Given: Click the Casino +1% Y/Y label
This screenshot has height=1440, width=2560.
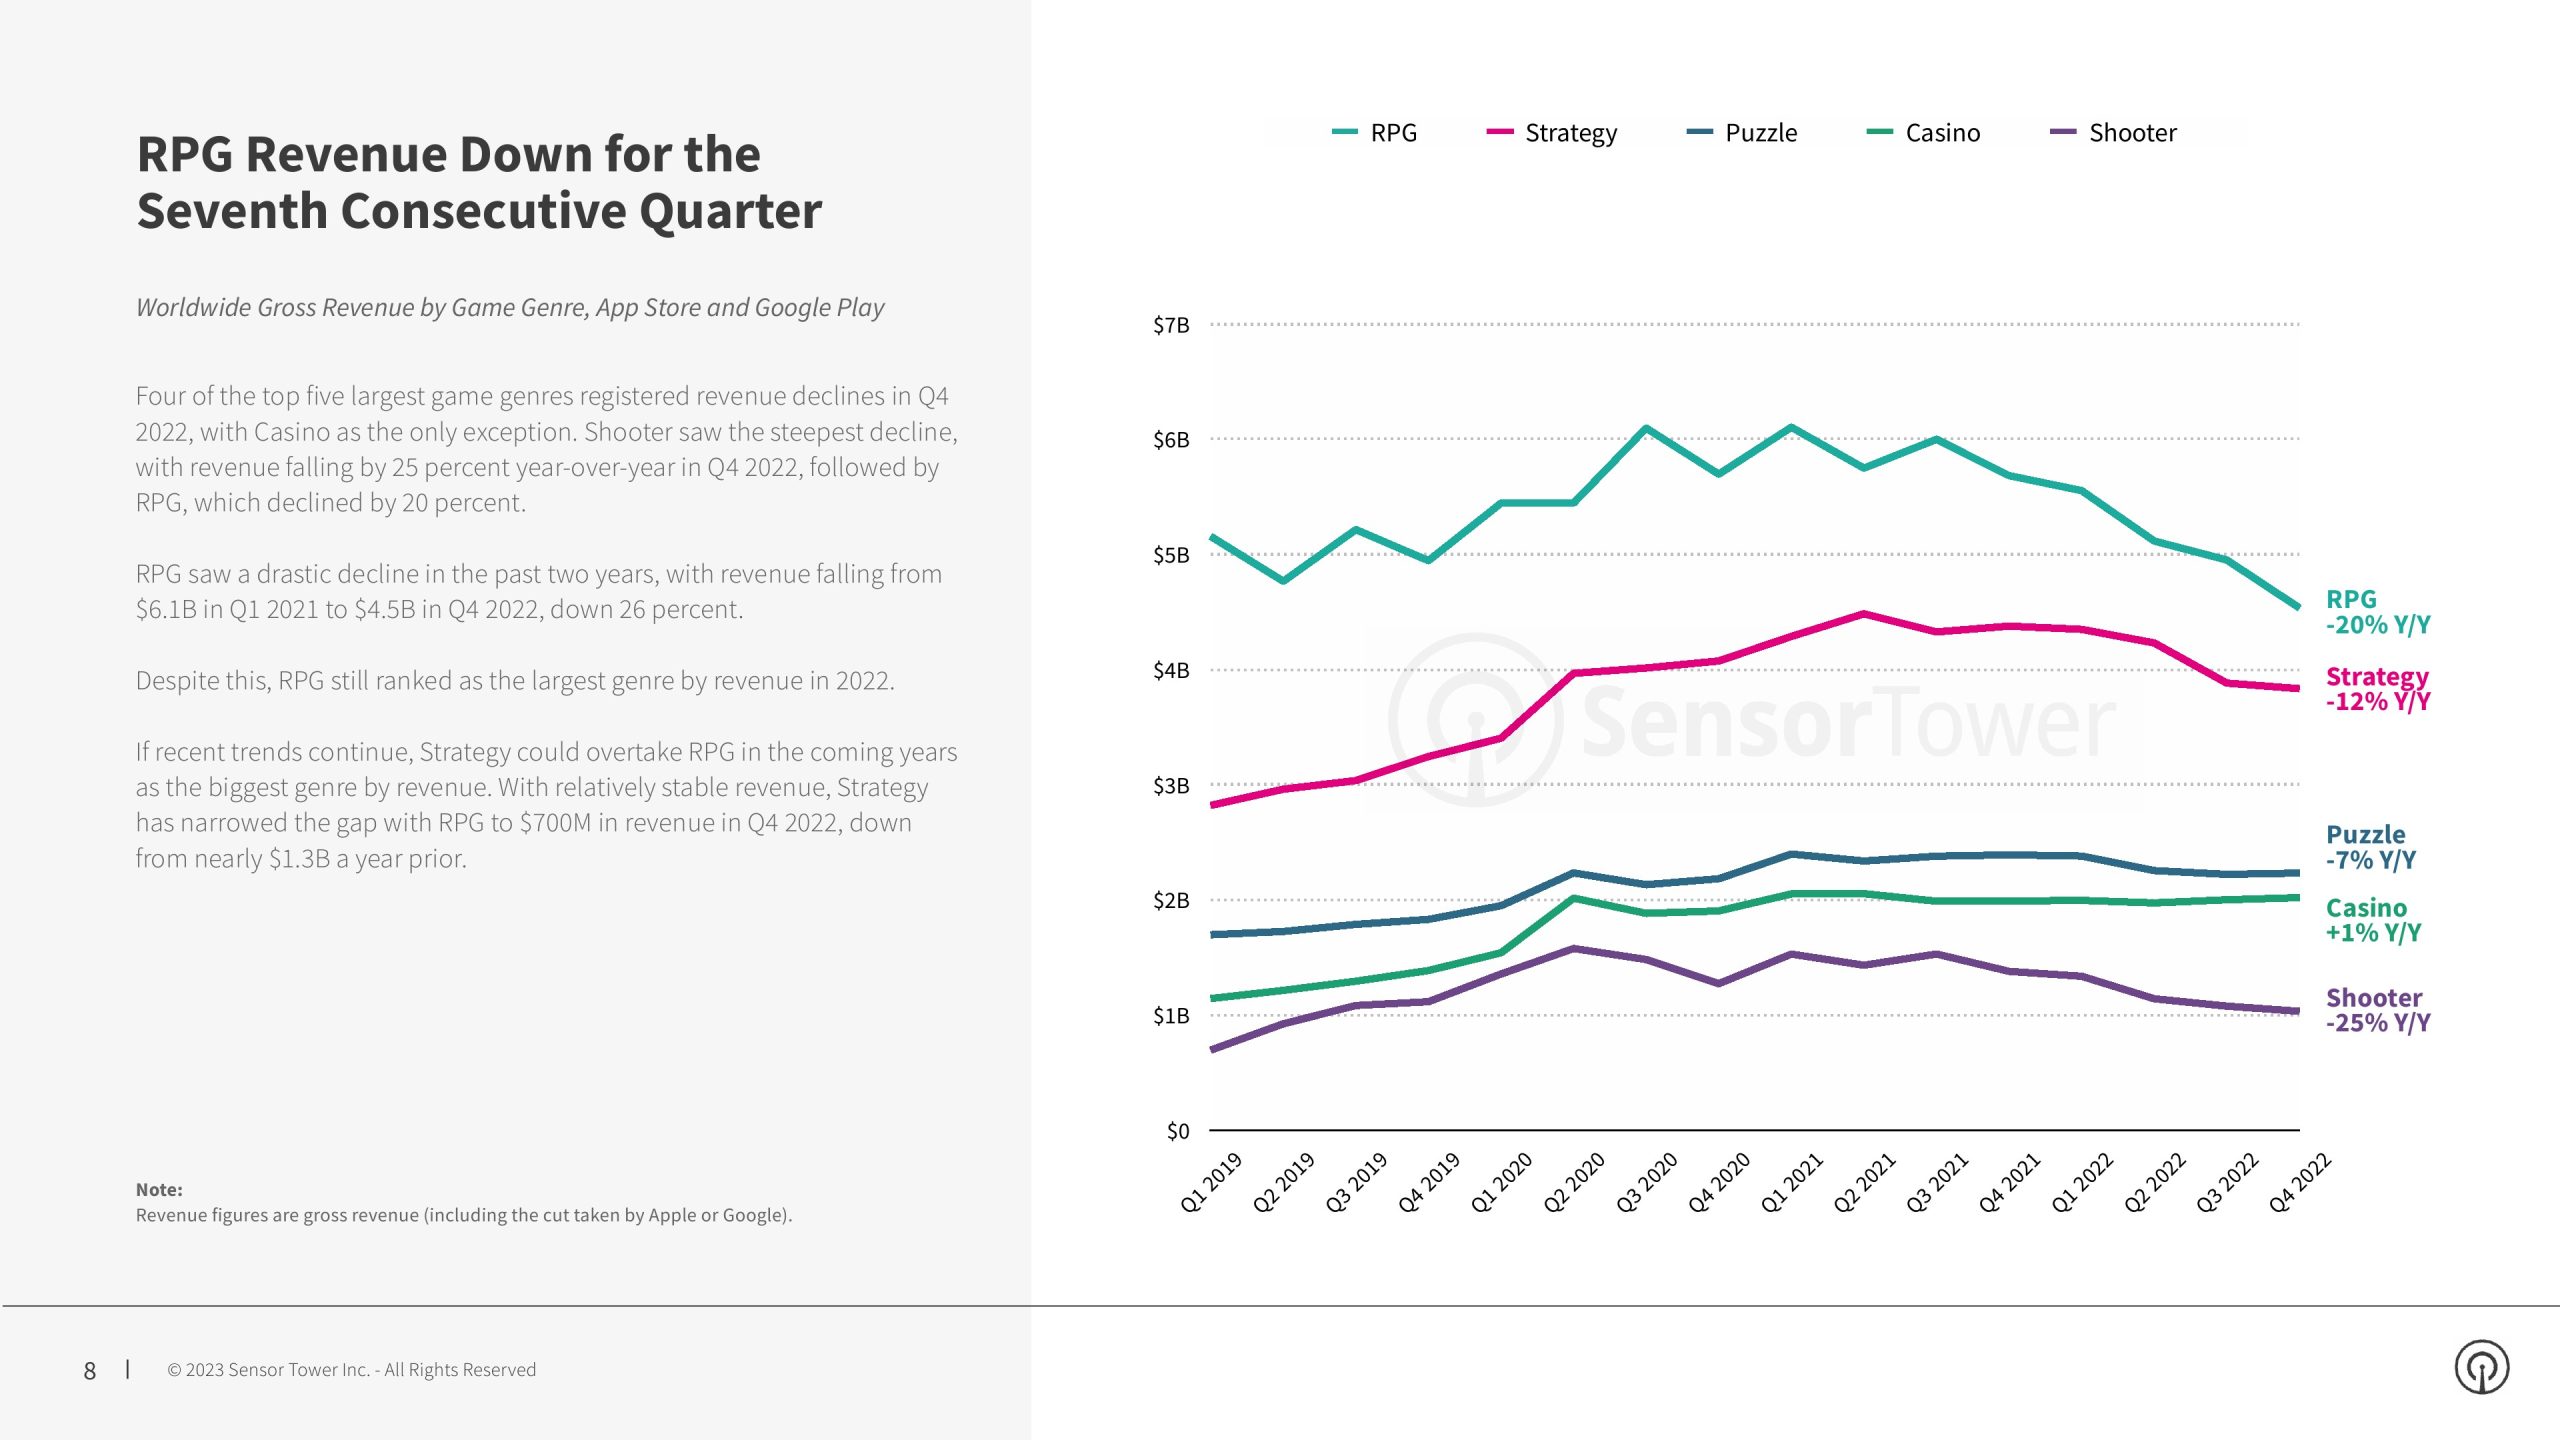Looking at the screenshot, I should [2373, 920].
